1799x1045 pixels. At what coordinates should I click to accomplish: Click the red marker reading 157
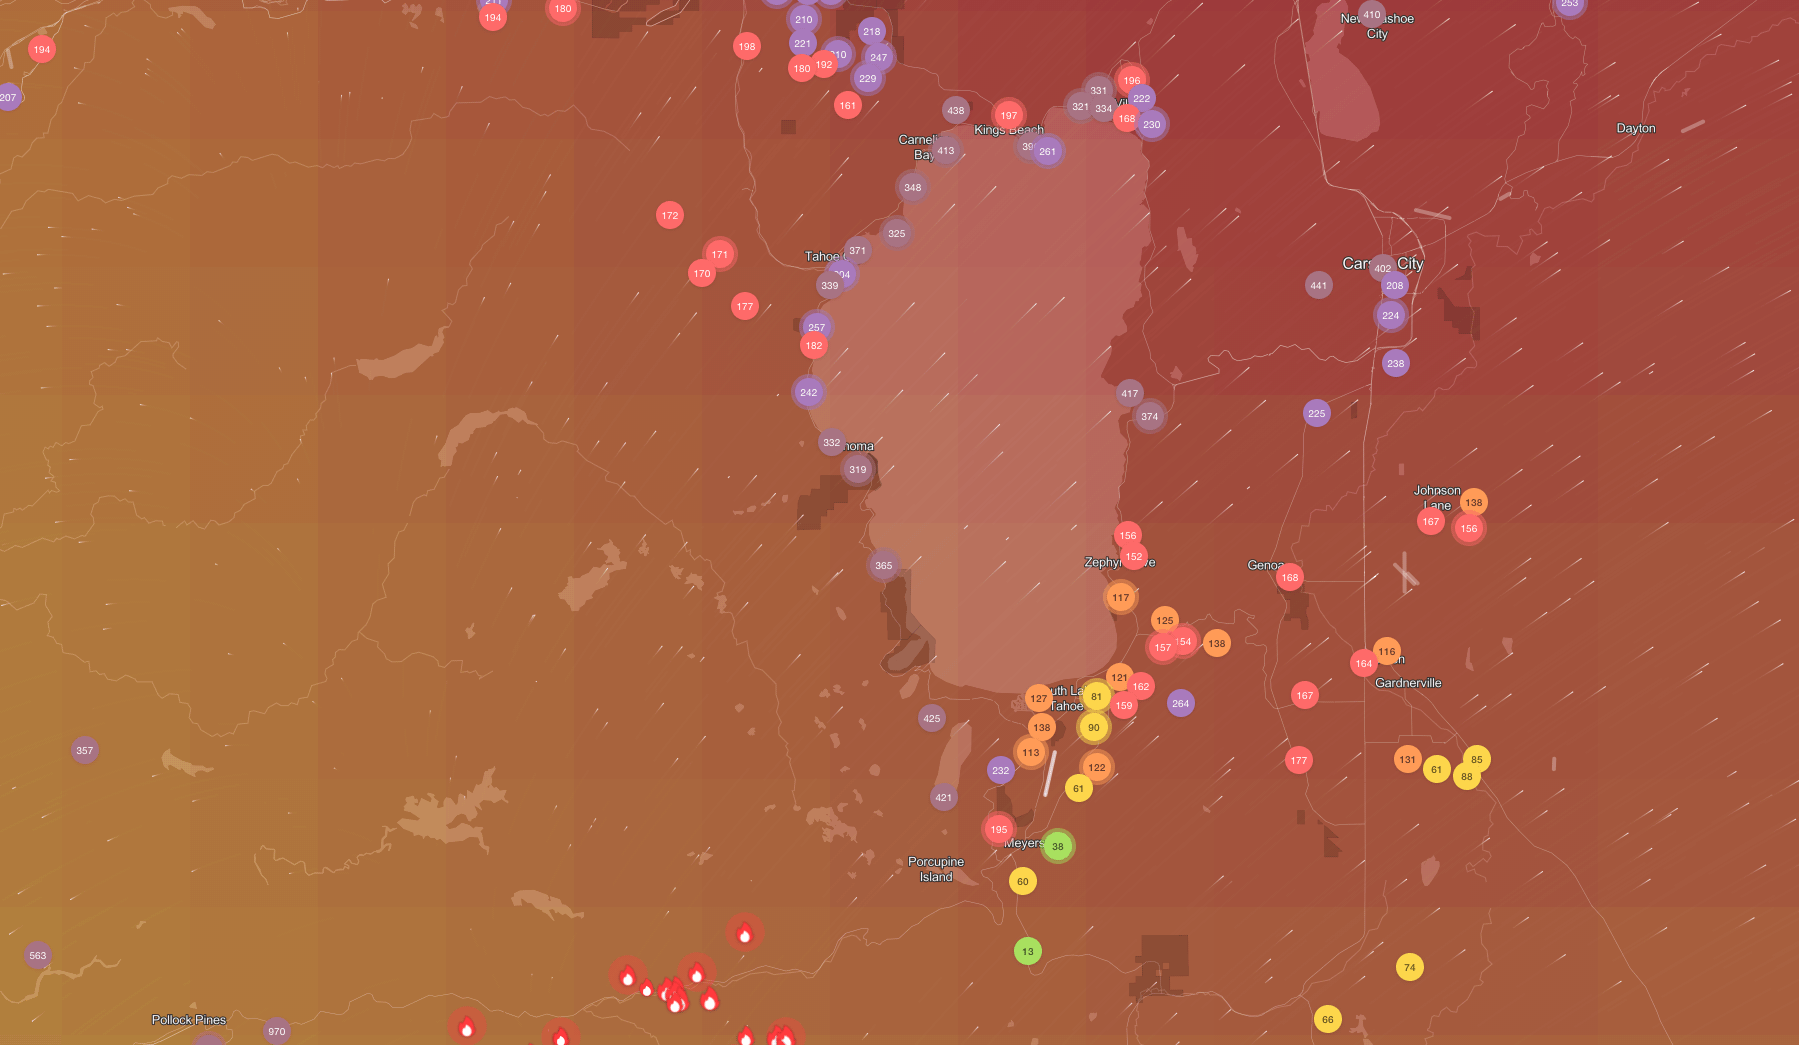tap(1163, 647)
